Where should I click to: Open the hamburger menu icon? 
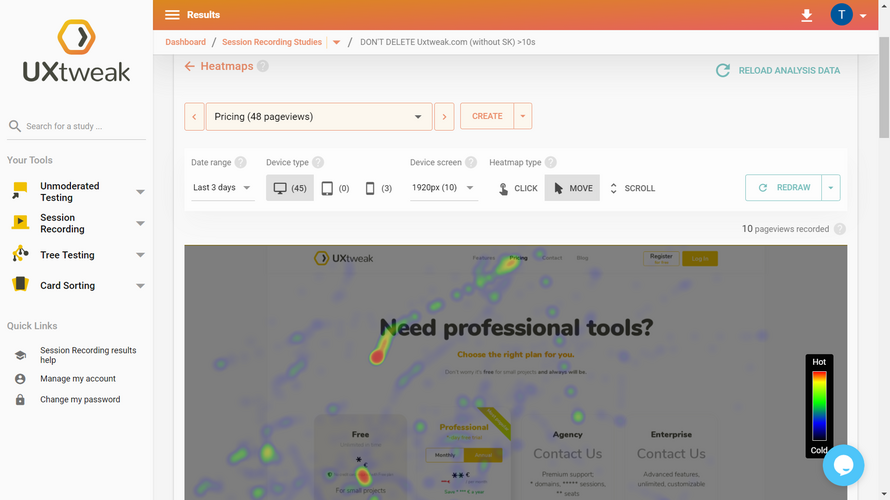[x=172, y=15]
